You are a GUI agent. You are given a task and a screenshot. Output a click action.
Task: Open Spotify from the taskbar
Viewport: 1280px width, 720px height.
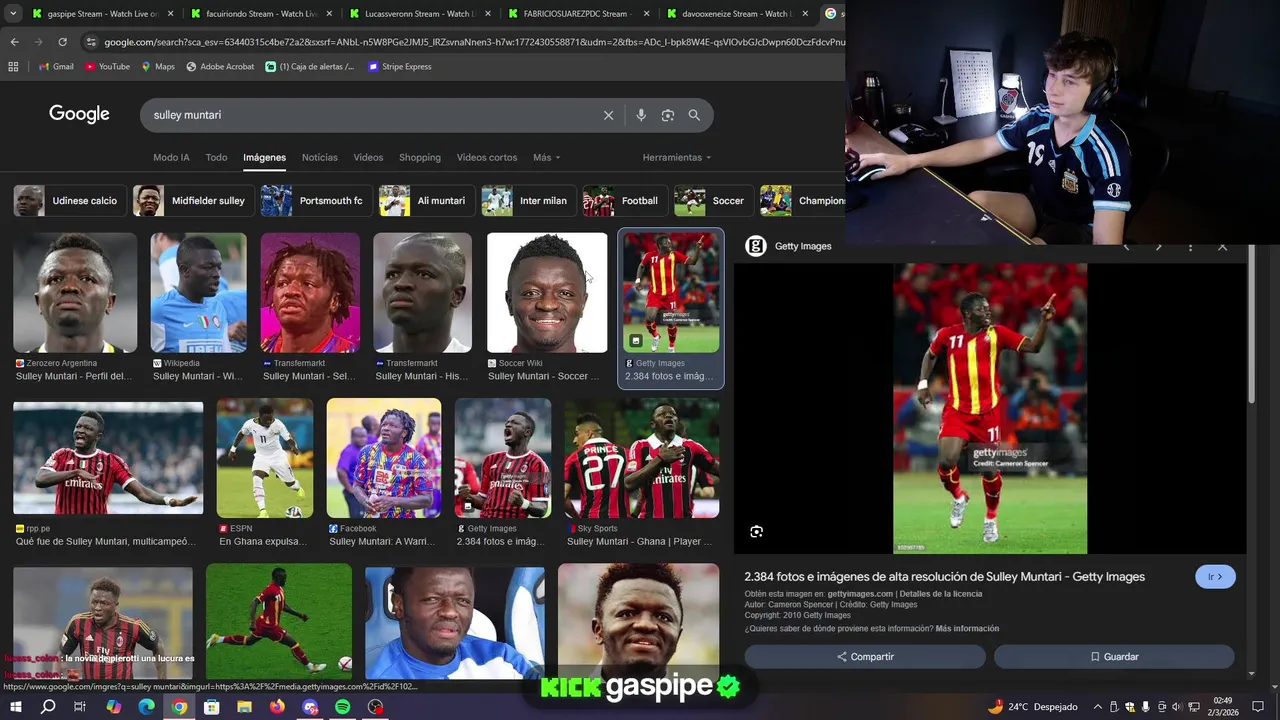click(x=343, y=707)
